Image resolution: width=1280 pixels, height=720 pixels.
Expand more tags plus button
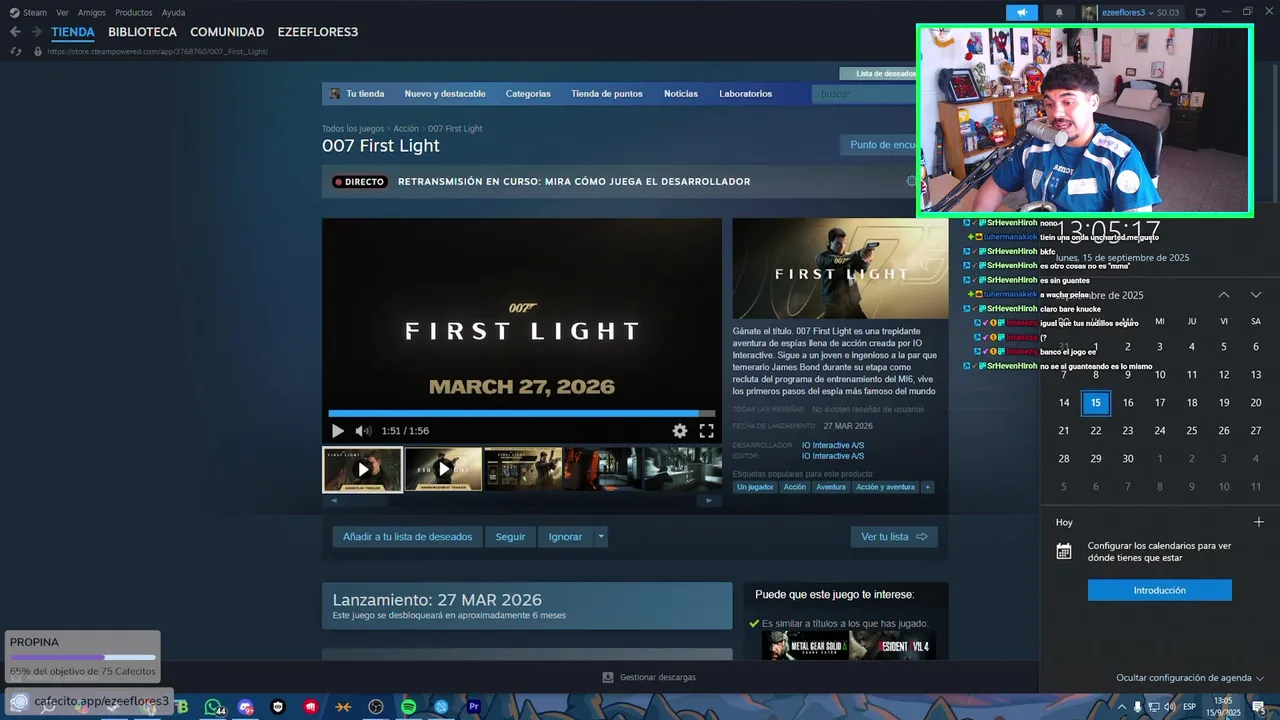pyautogui.click(x=927, y=487)
